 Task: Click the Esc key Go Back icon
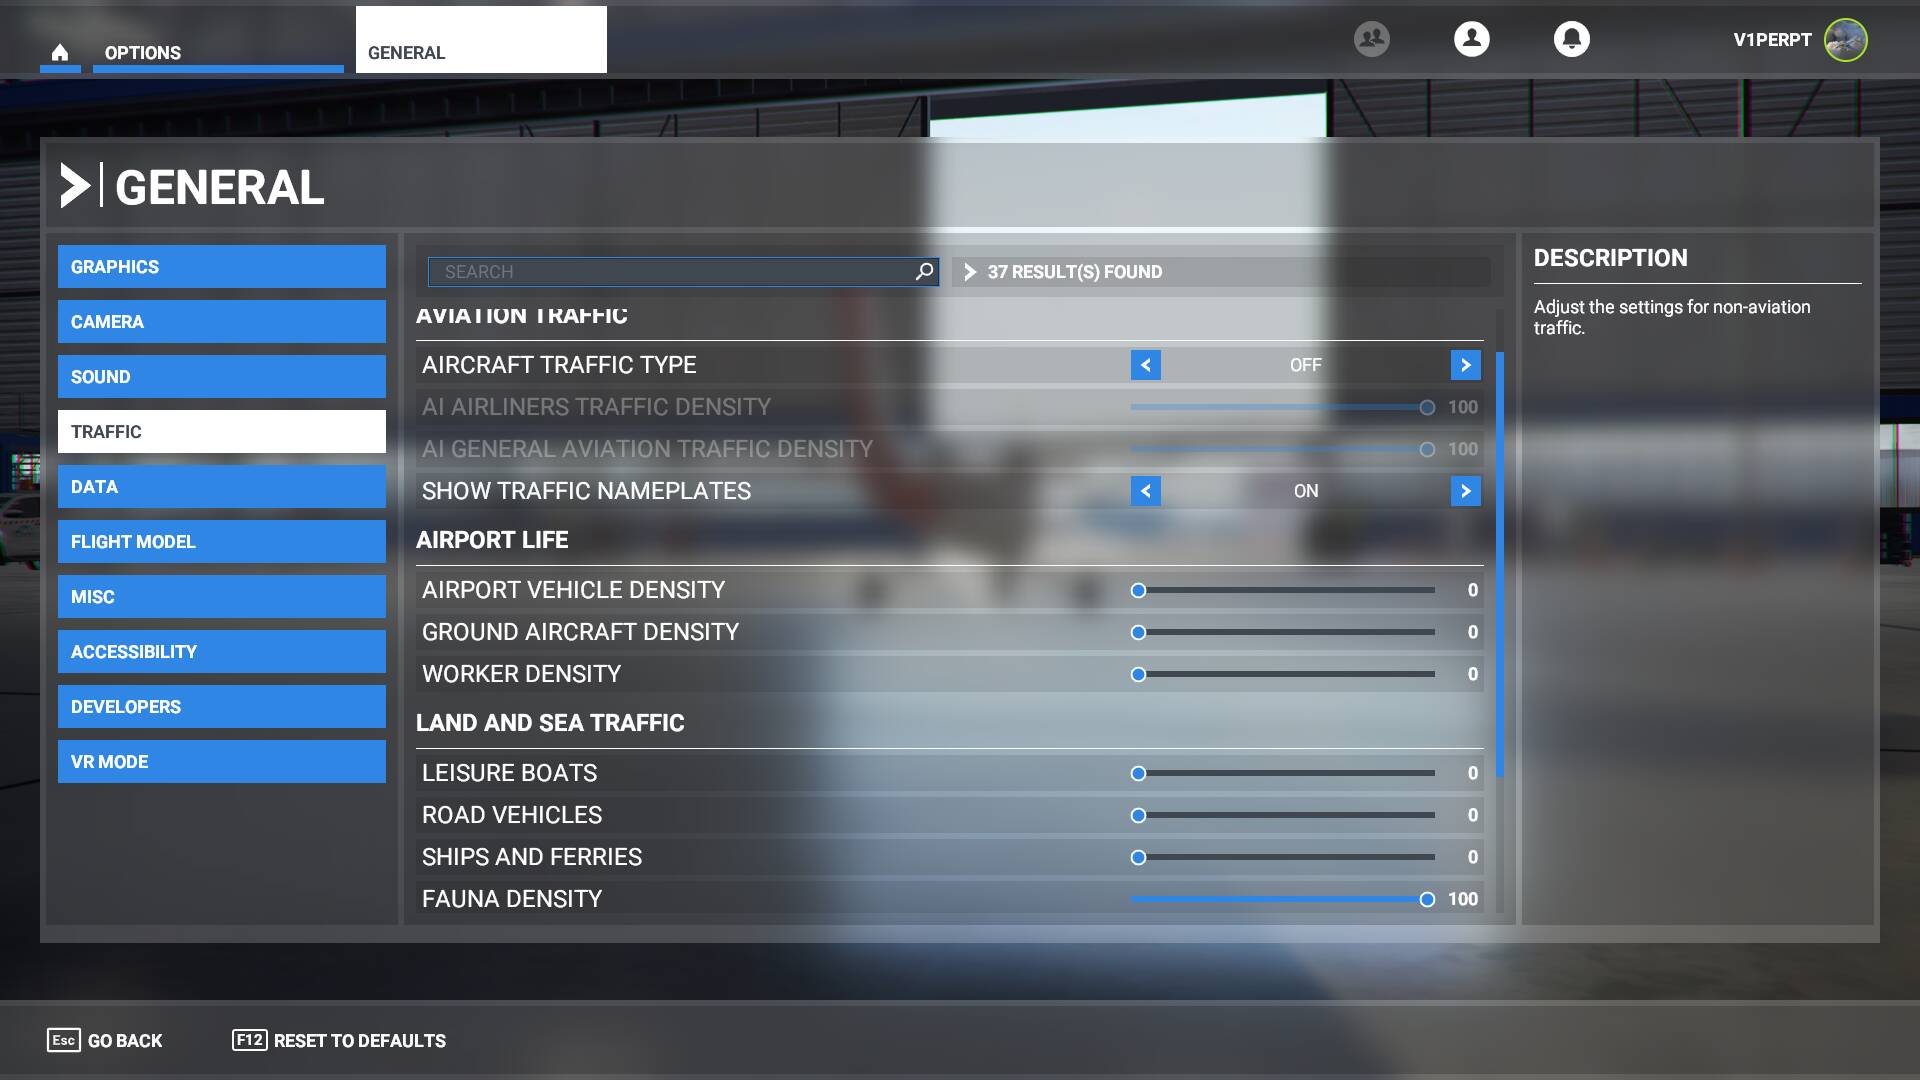pyautogui.click(x=63, y=1040)
